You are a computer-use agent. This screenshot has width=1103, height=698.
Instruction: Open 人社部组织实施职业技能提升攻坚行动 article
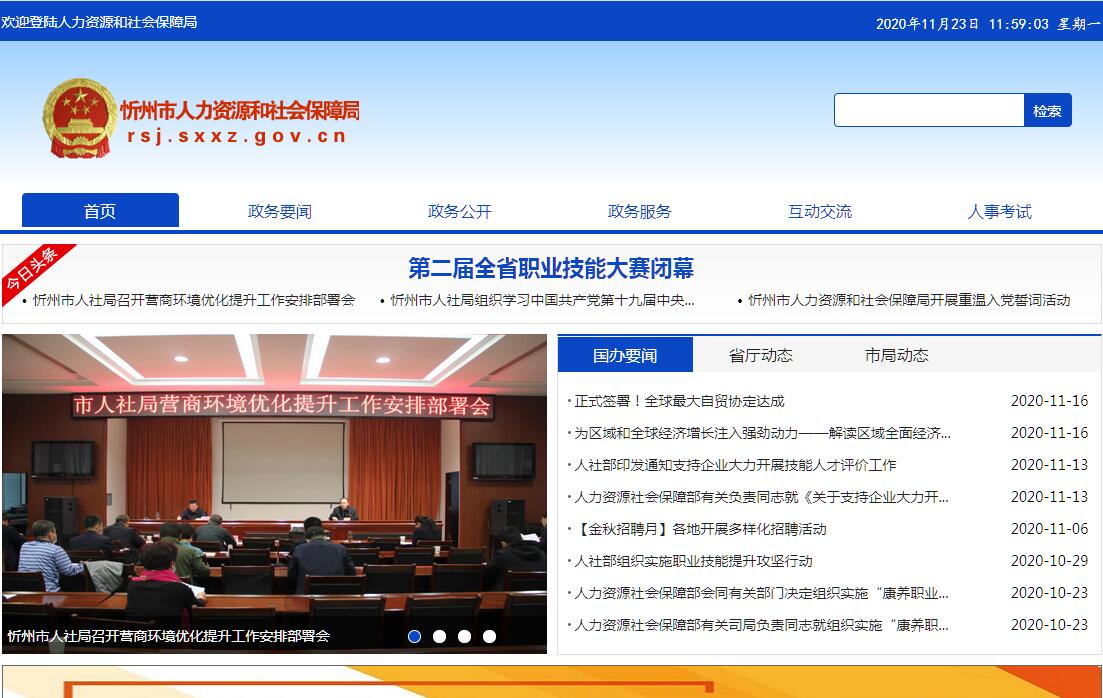[693, 561]
